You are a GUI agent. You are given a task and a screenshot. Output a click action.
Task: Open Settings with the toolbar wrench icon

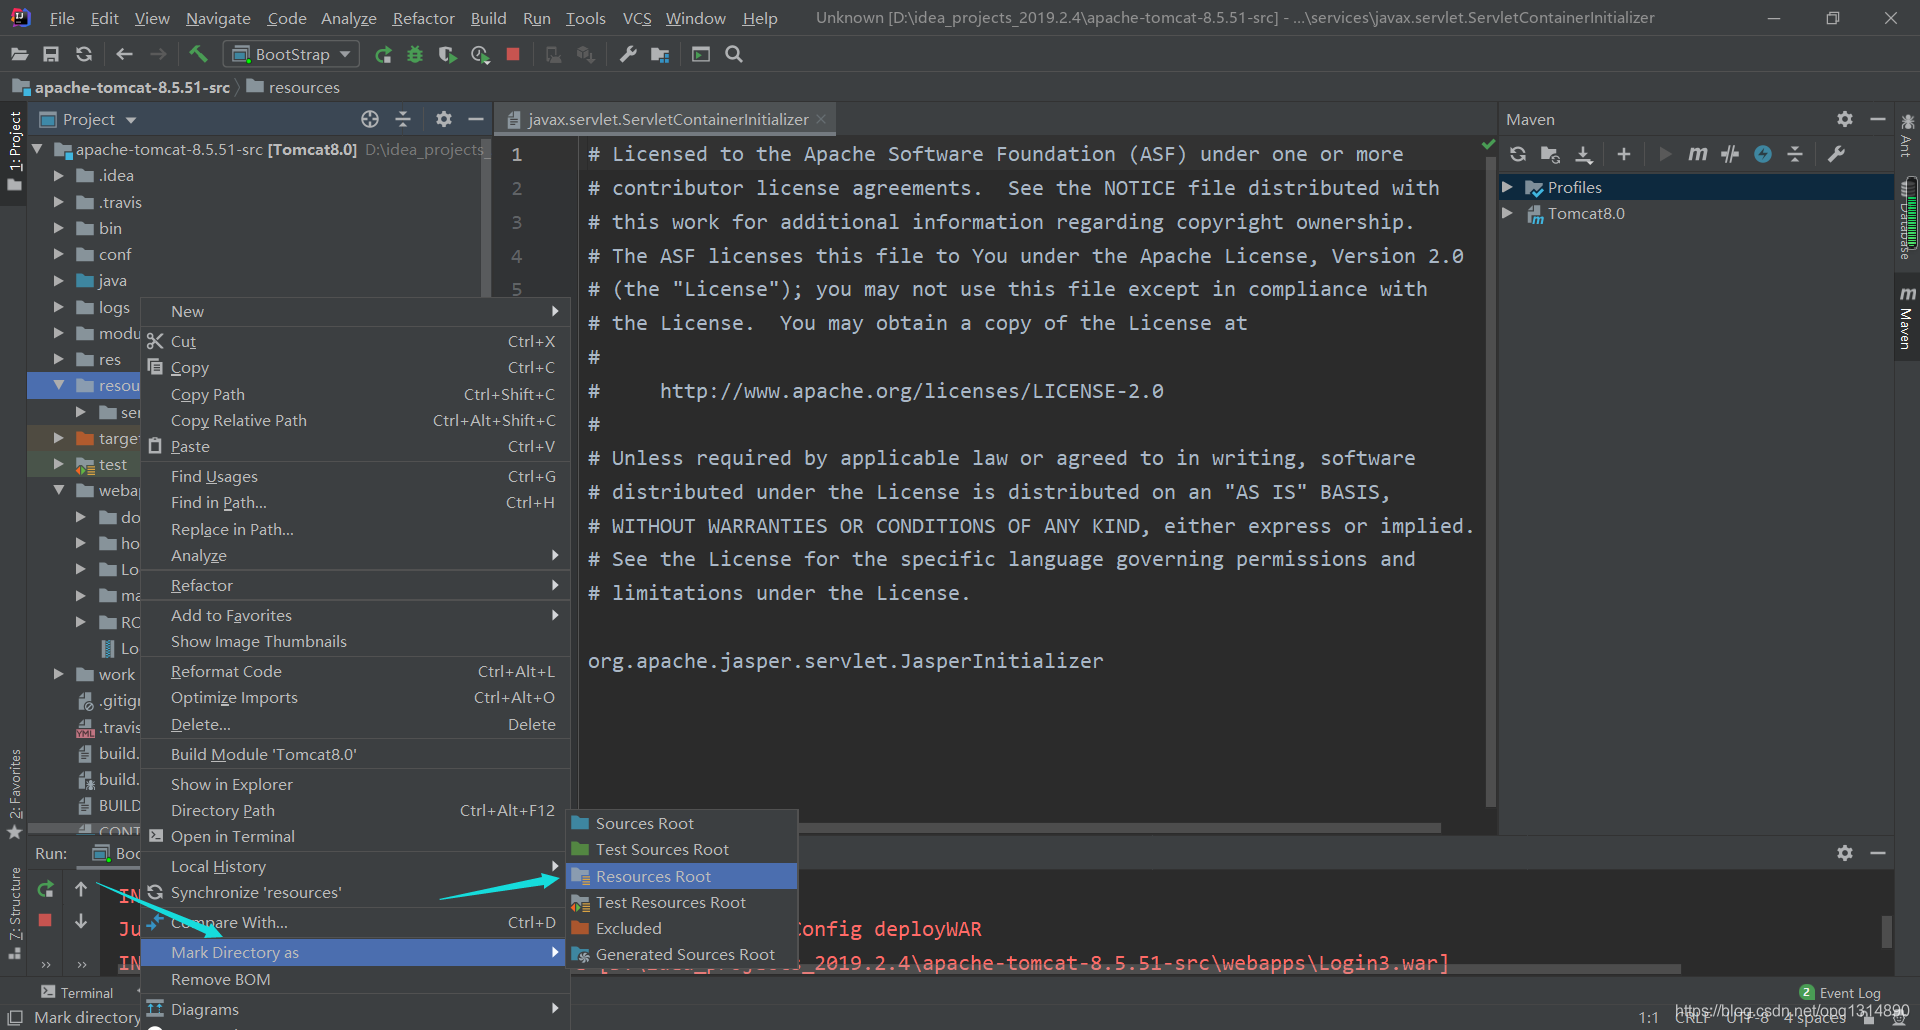[x=628, y=55]
